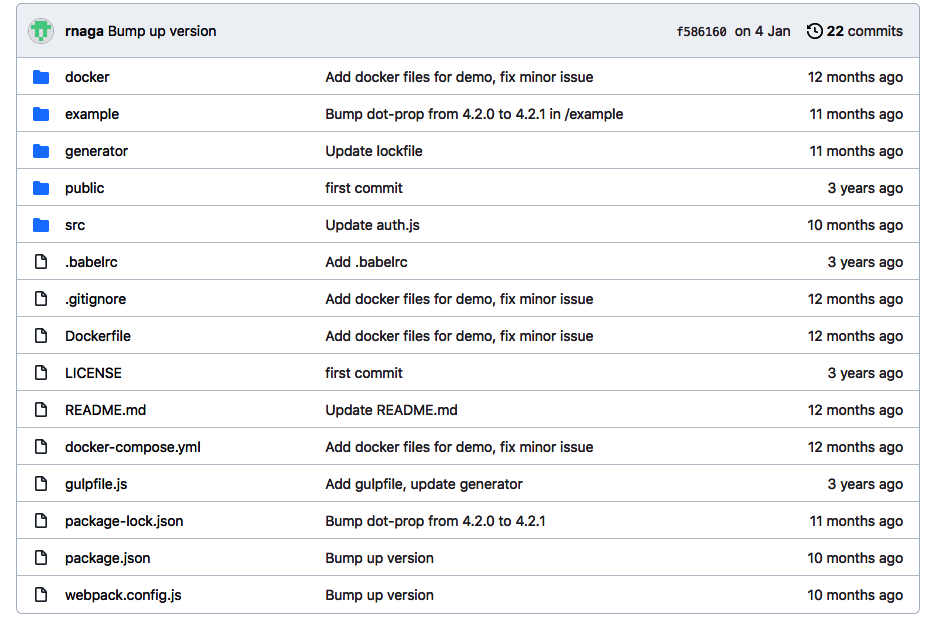
Task: Click the .gitignore file icon
Action: coord(40,299)
